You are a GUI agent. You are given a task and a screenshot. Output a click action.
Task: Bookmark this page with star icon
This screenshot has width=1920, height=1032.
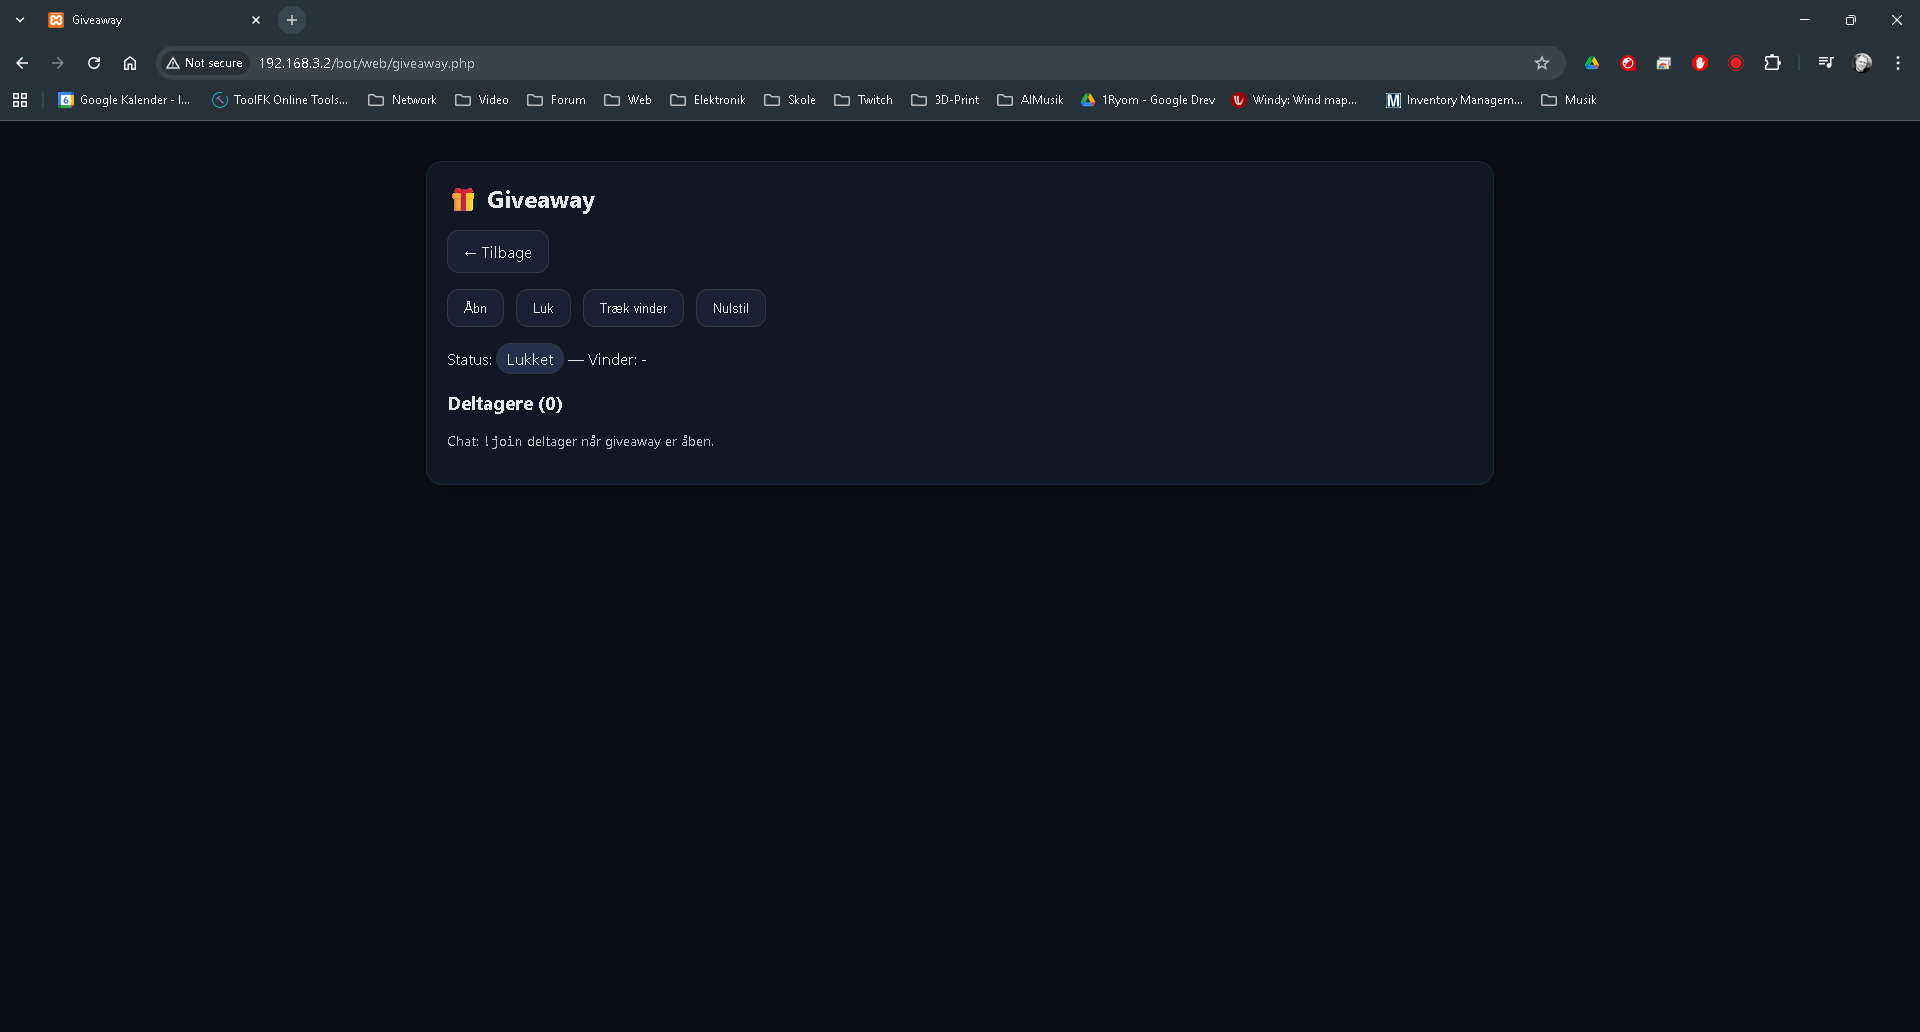(1541, 63)
